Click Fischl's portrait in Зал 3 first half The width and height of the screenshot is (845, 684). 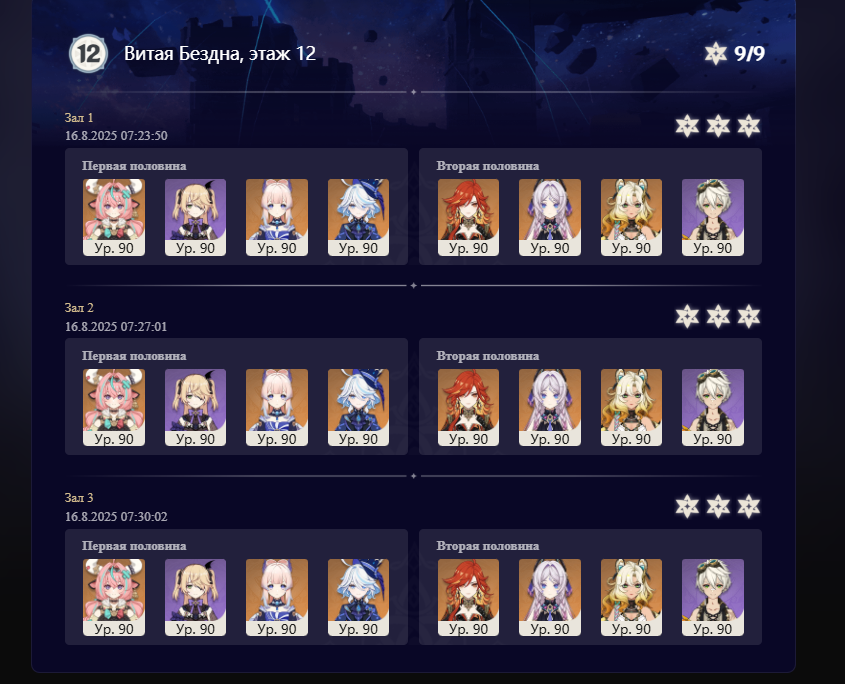coord(195,597)
